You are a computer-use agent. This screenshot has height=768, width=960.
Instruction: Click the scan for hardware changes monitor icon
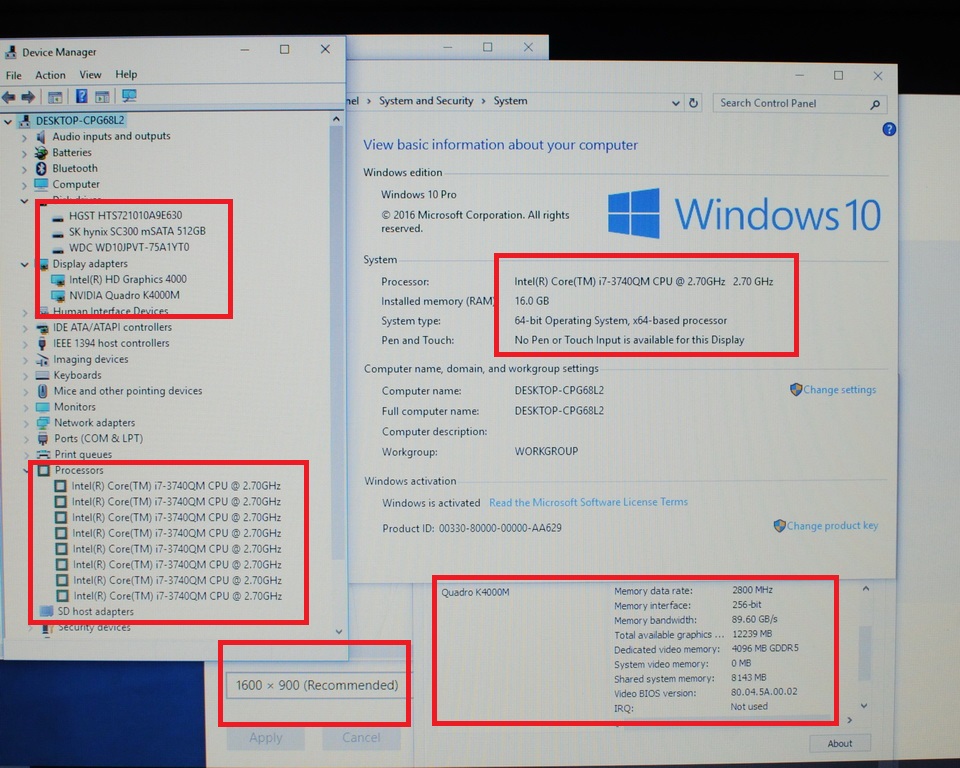(x=129, y=96)
